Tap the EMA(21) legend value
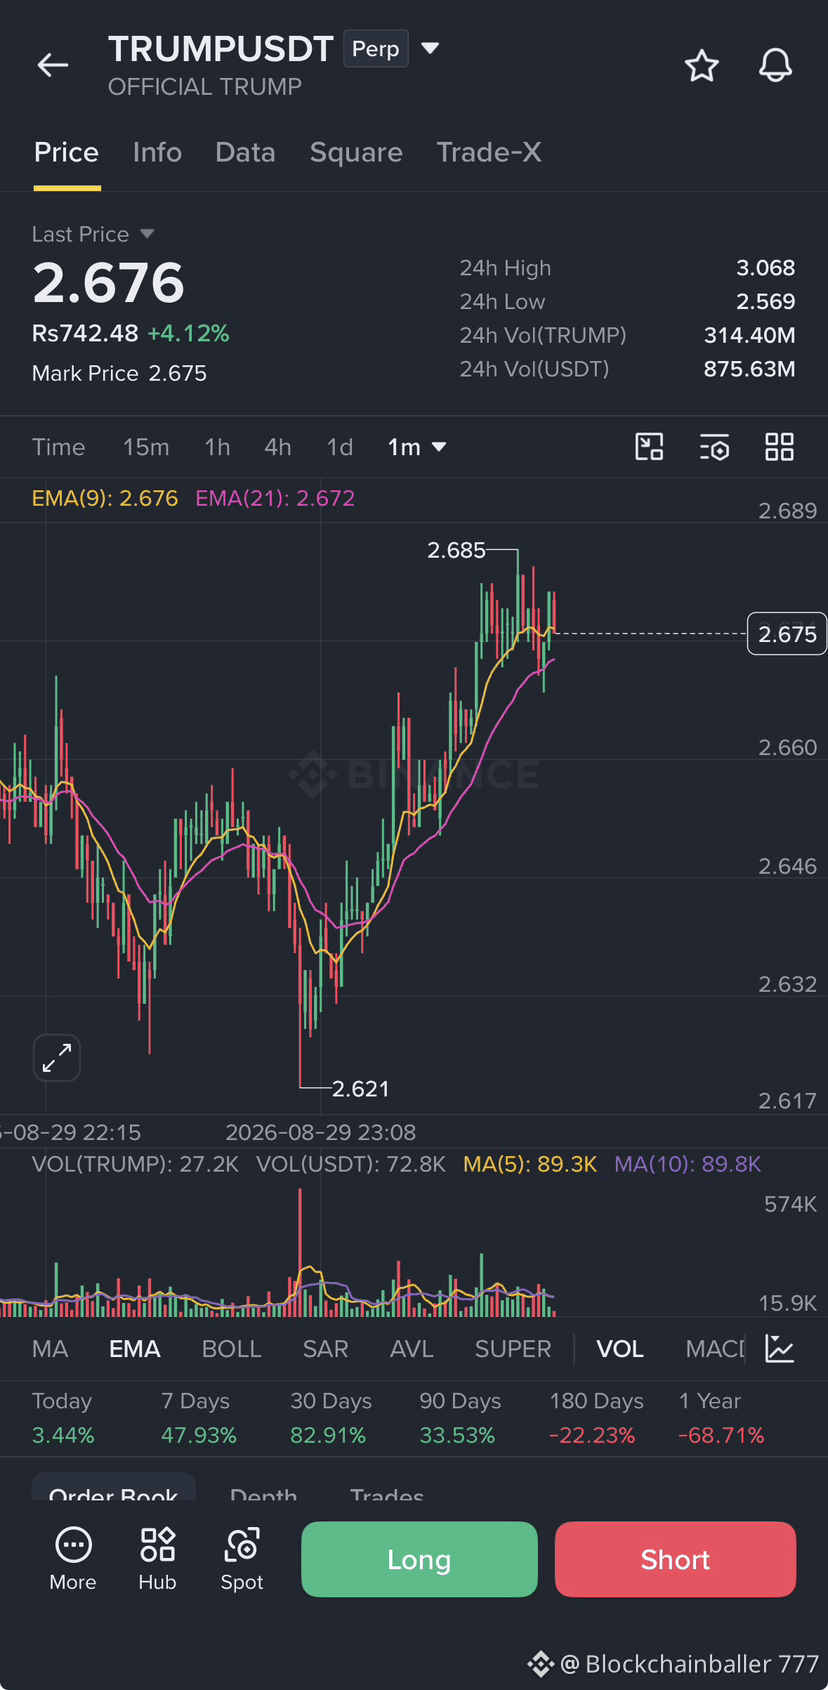828x1690 pixels. pos(275,498)
